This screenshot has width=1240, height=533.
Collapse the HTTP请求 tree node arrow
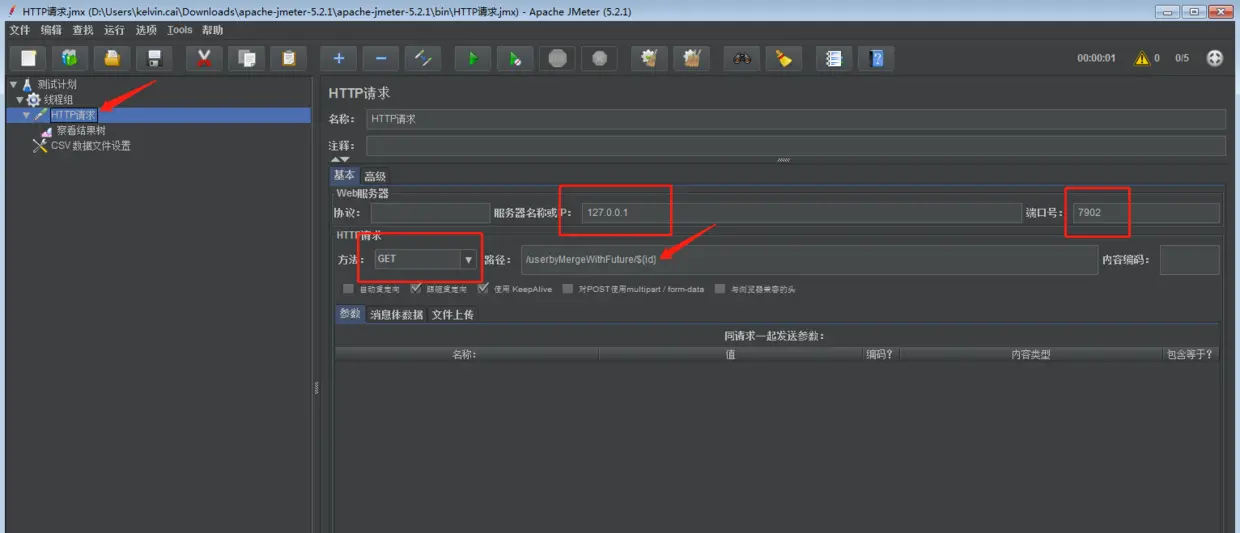27,116
